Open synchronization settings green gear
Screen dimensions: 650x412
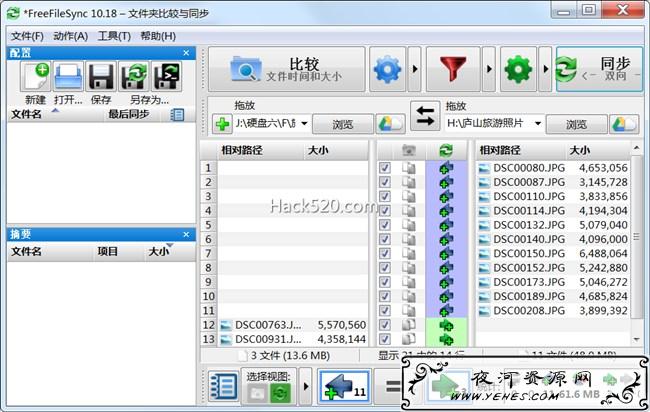518,69
